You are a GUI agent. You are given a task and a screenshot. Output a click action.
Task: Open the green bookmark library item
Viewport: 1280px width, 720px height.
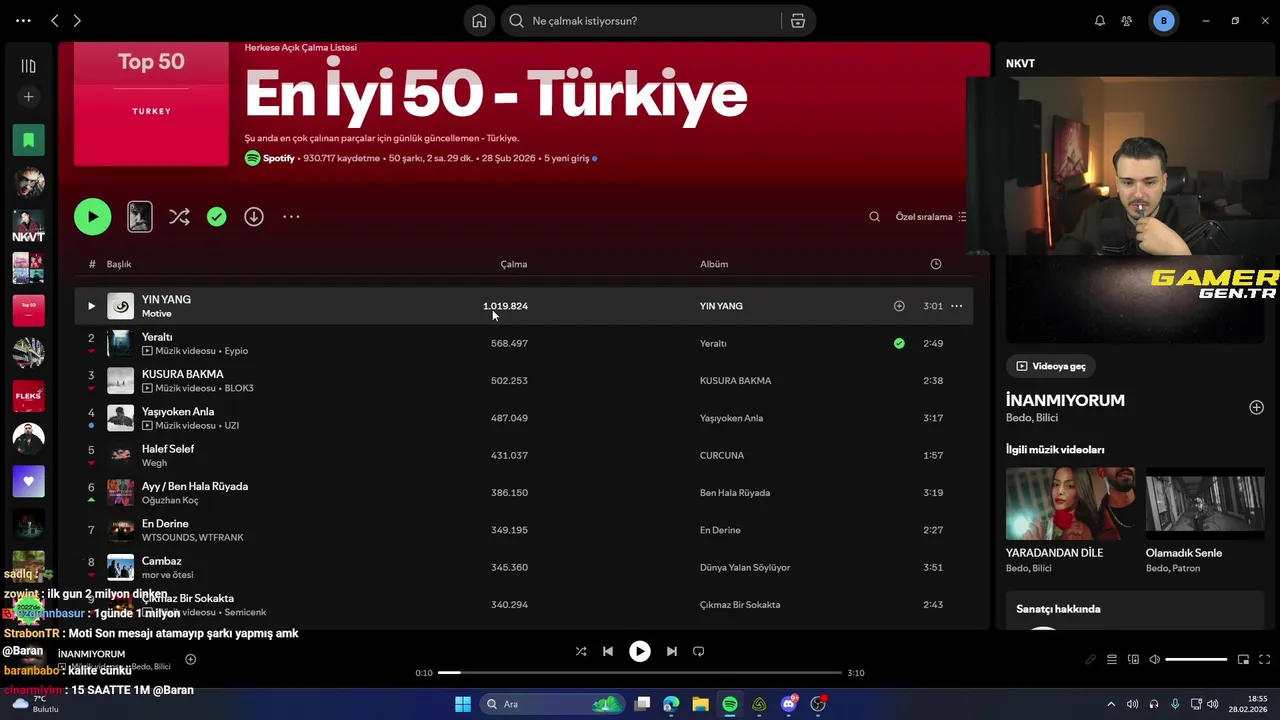28,140
